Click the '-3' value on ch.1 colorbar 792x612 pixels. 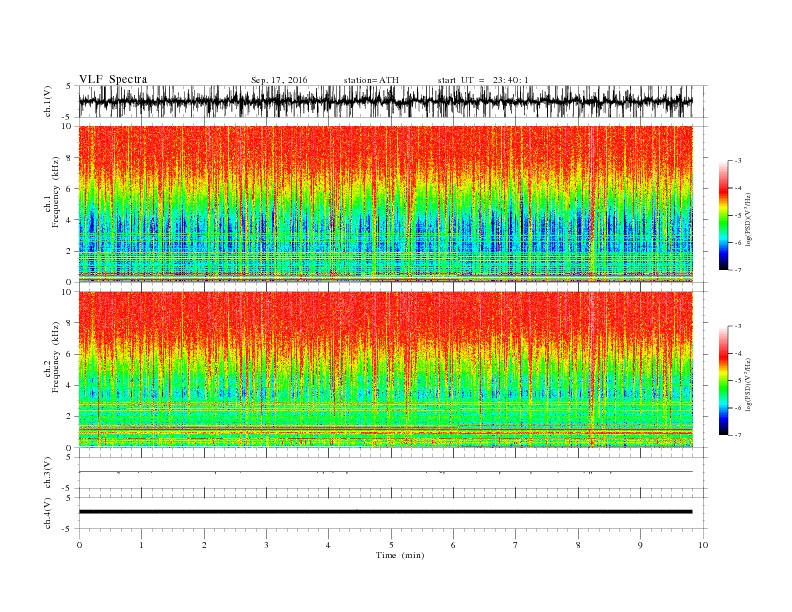[x=738, y=161]
